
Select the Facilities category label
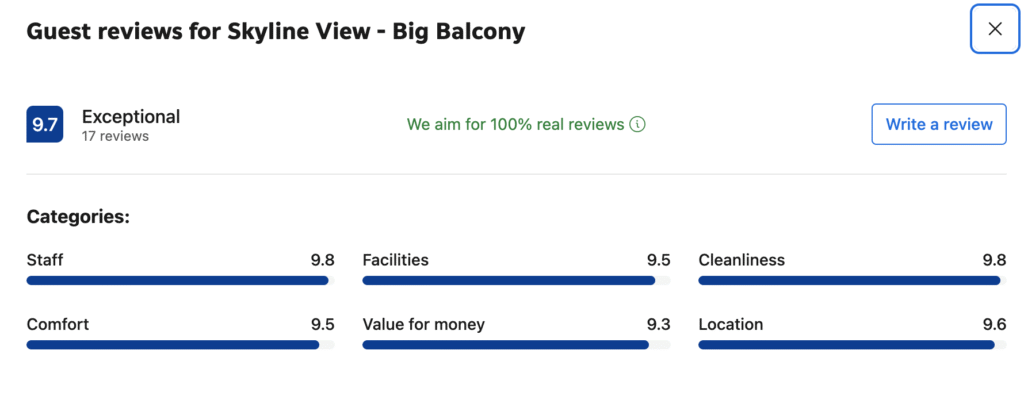click(395, 260)
